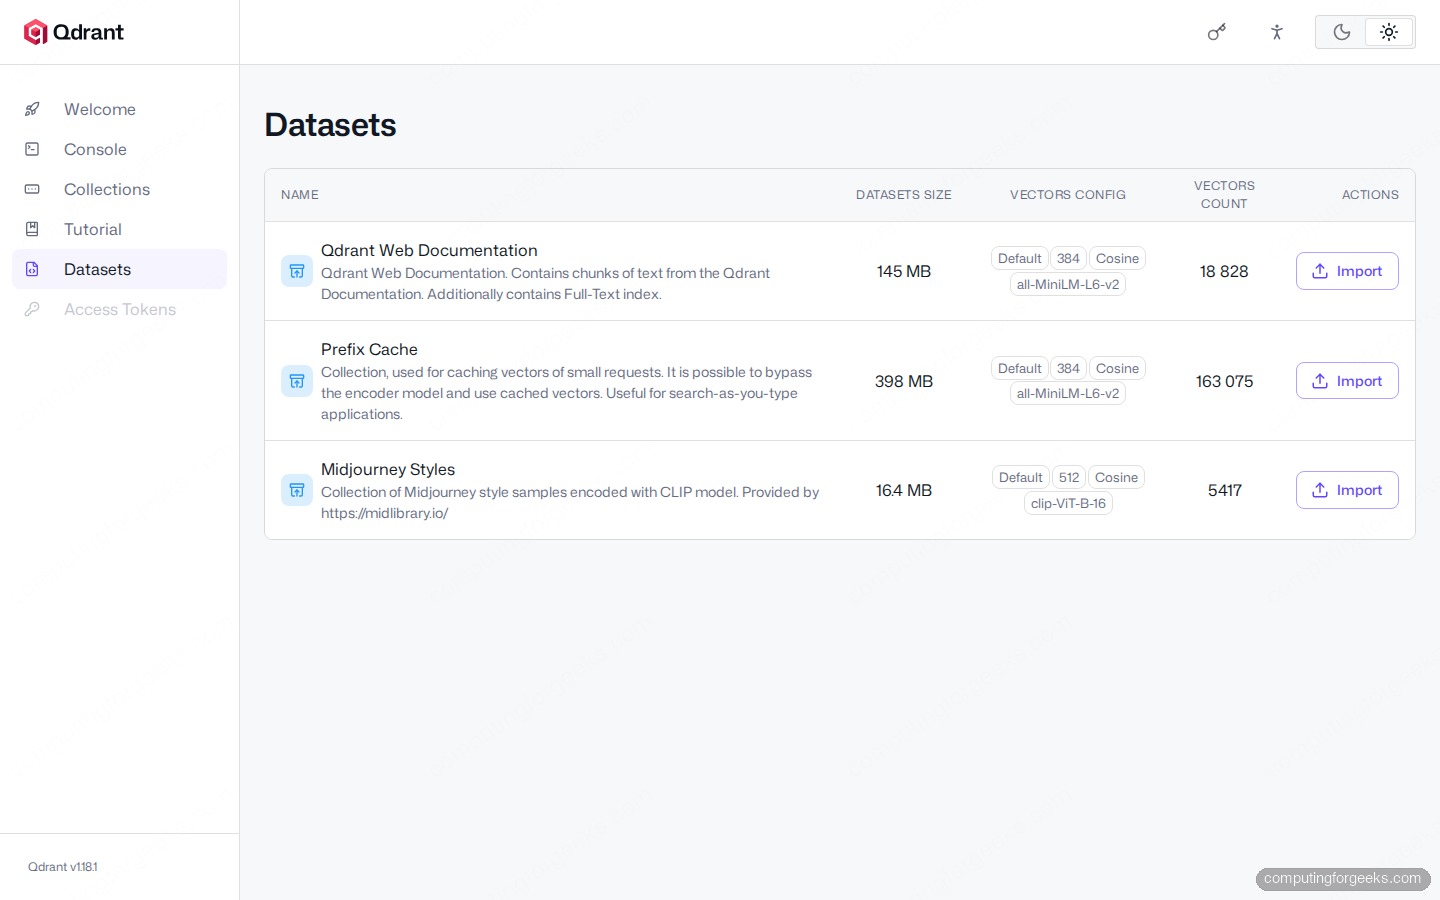The image size is (1440, 900).
Task: Click the 512 dimension chip
Action: pyautogui.click(x=1069, y=477)
